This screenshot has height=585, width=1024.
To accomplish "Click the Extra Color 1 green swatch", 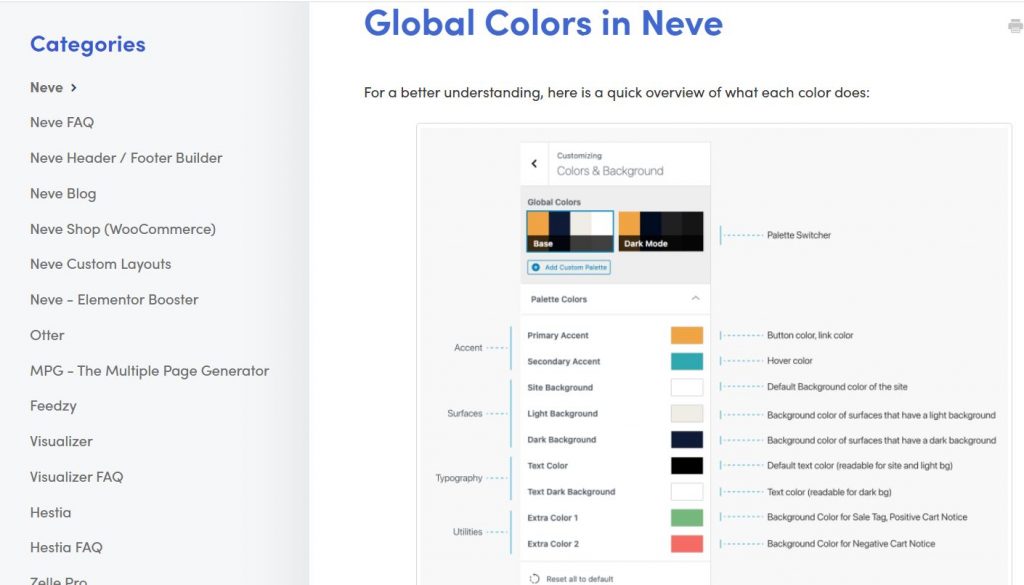I will click(x=686, y=518).
